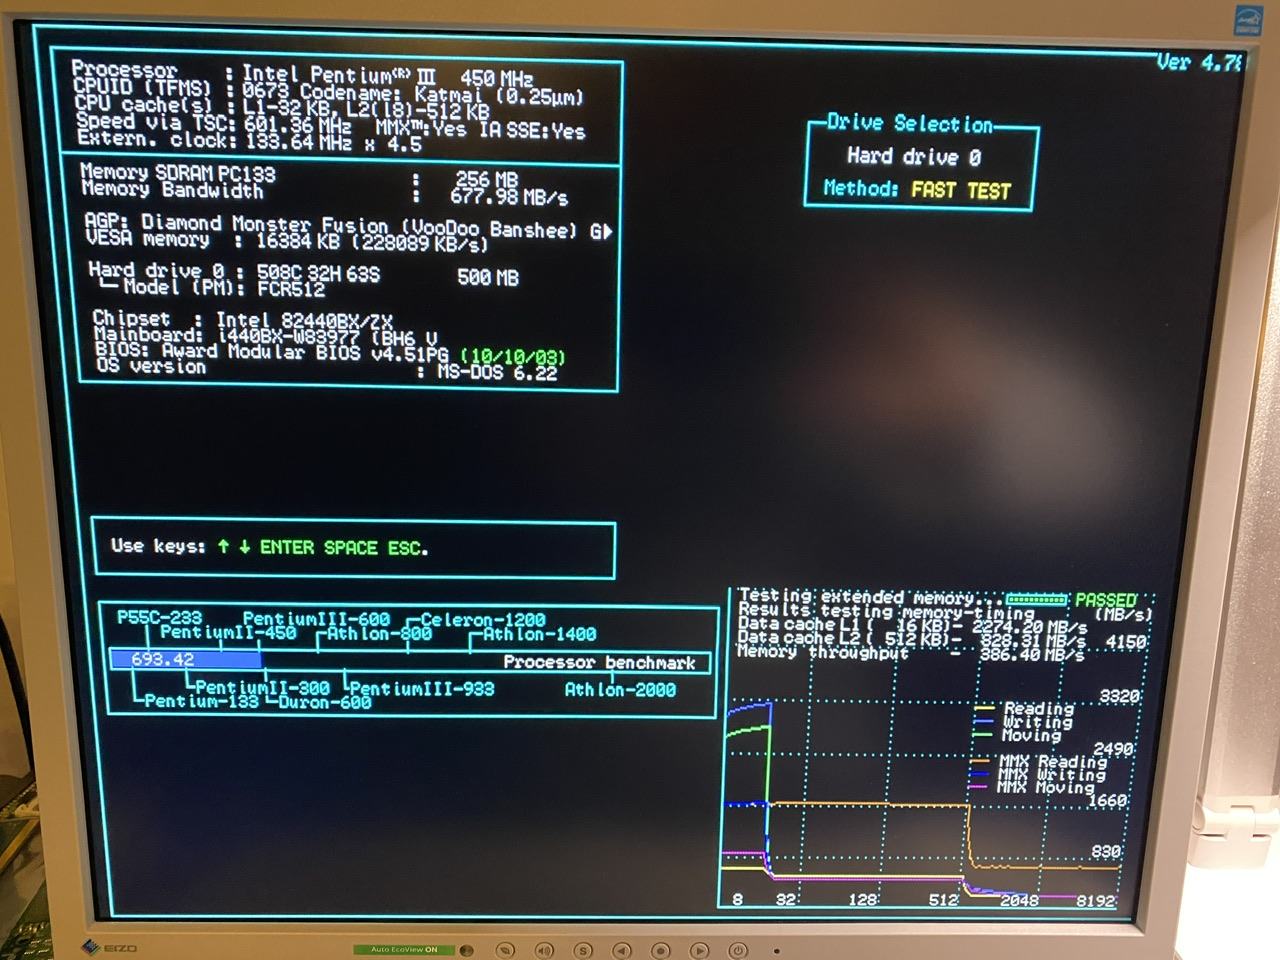Click the 'Use keys' hint text
Screen dimensions: 1280x960
(269, 547)
